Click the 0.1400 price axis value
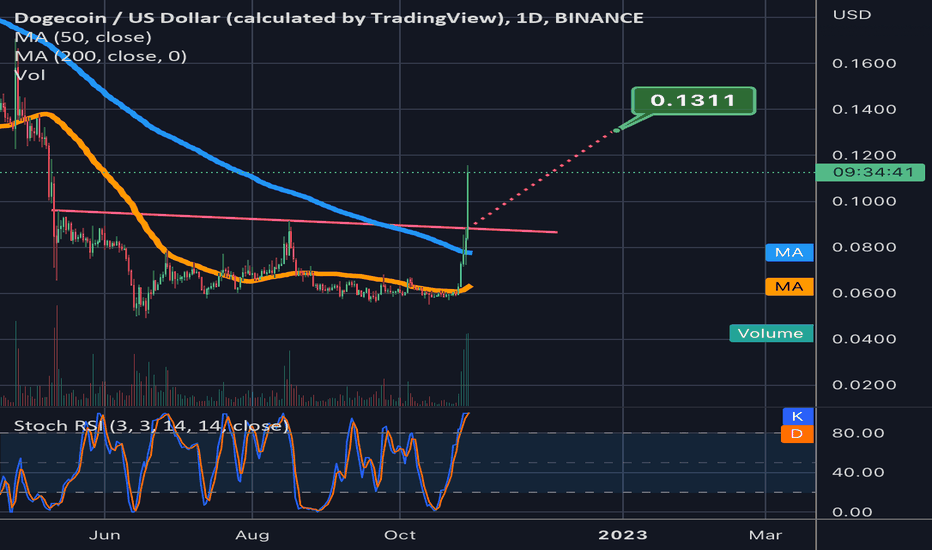 pyautogui.click(x=864, y=109)
